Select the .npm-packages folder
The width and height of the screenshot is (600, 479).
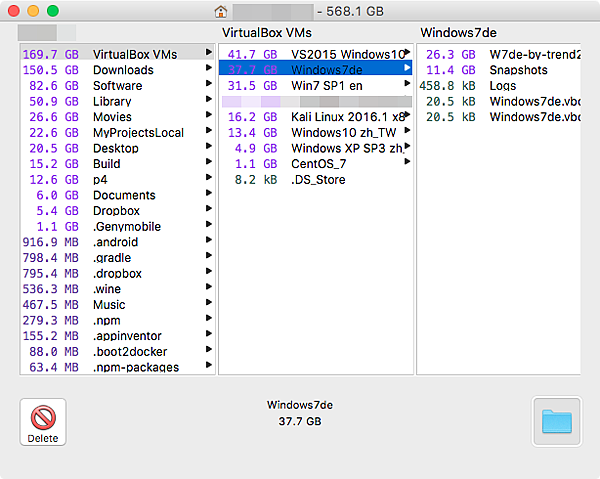(117, 367)
